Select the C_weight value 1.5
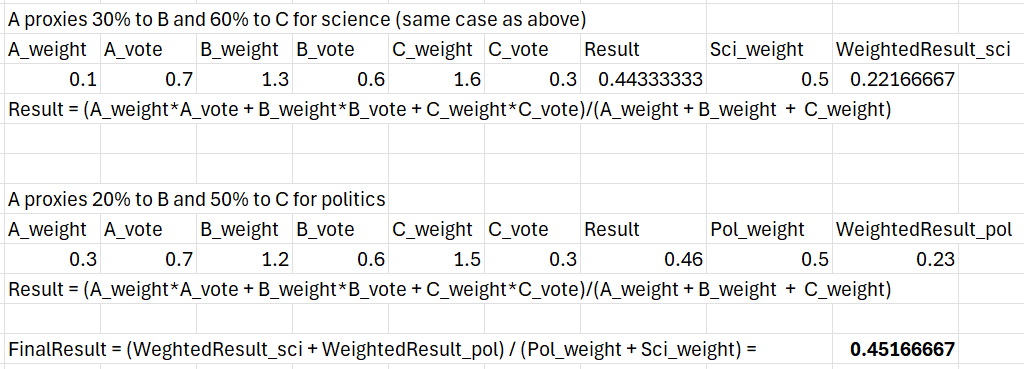Viewport: 1024px width, 369px height. pyautogui.click(x=437, y=260)
